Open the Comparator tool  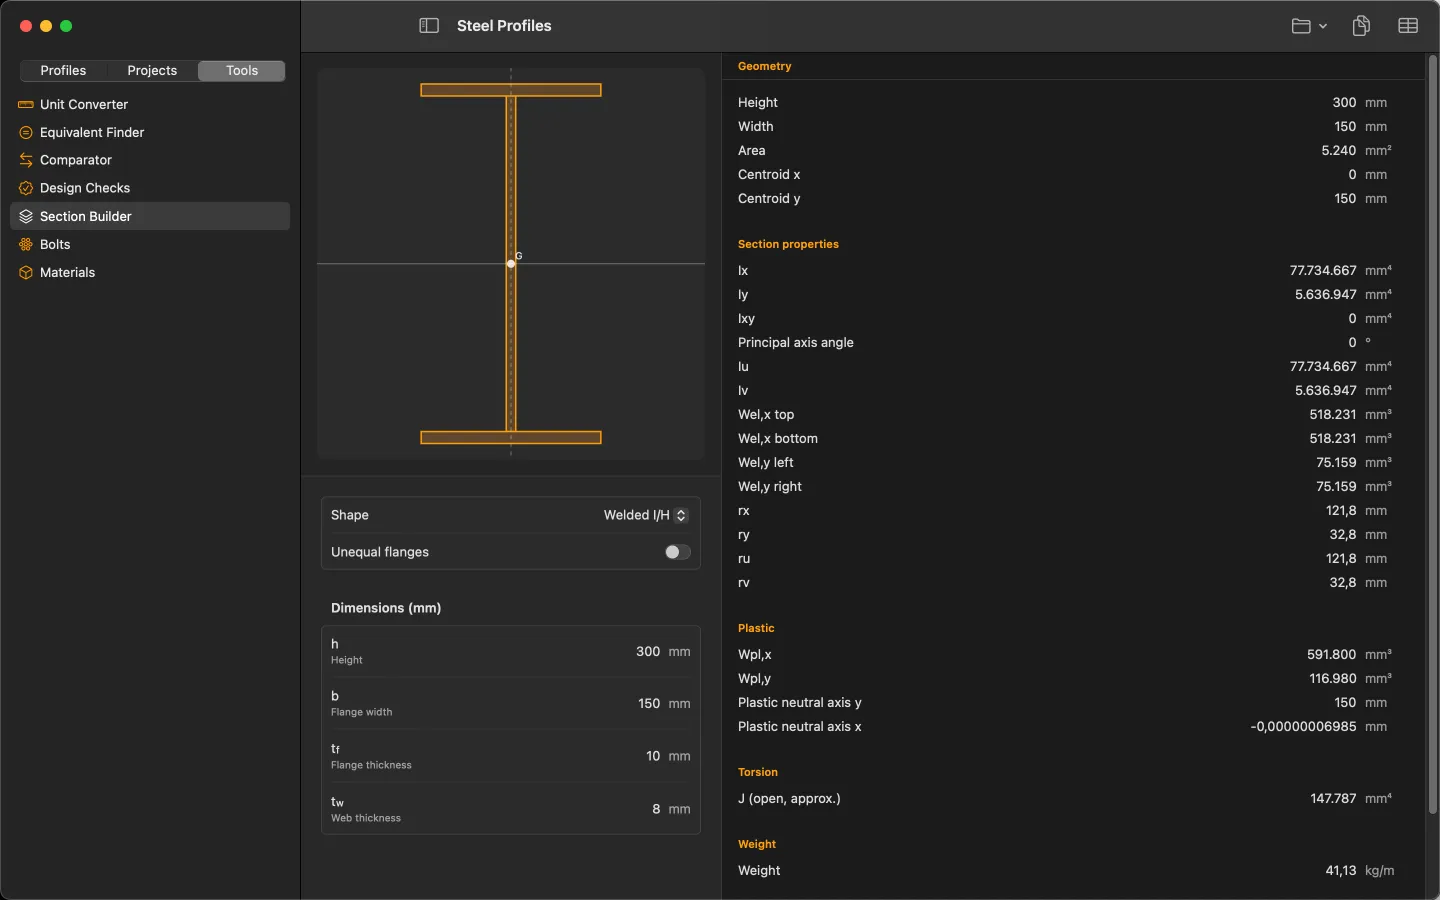(150, 160)
